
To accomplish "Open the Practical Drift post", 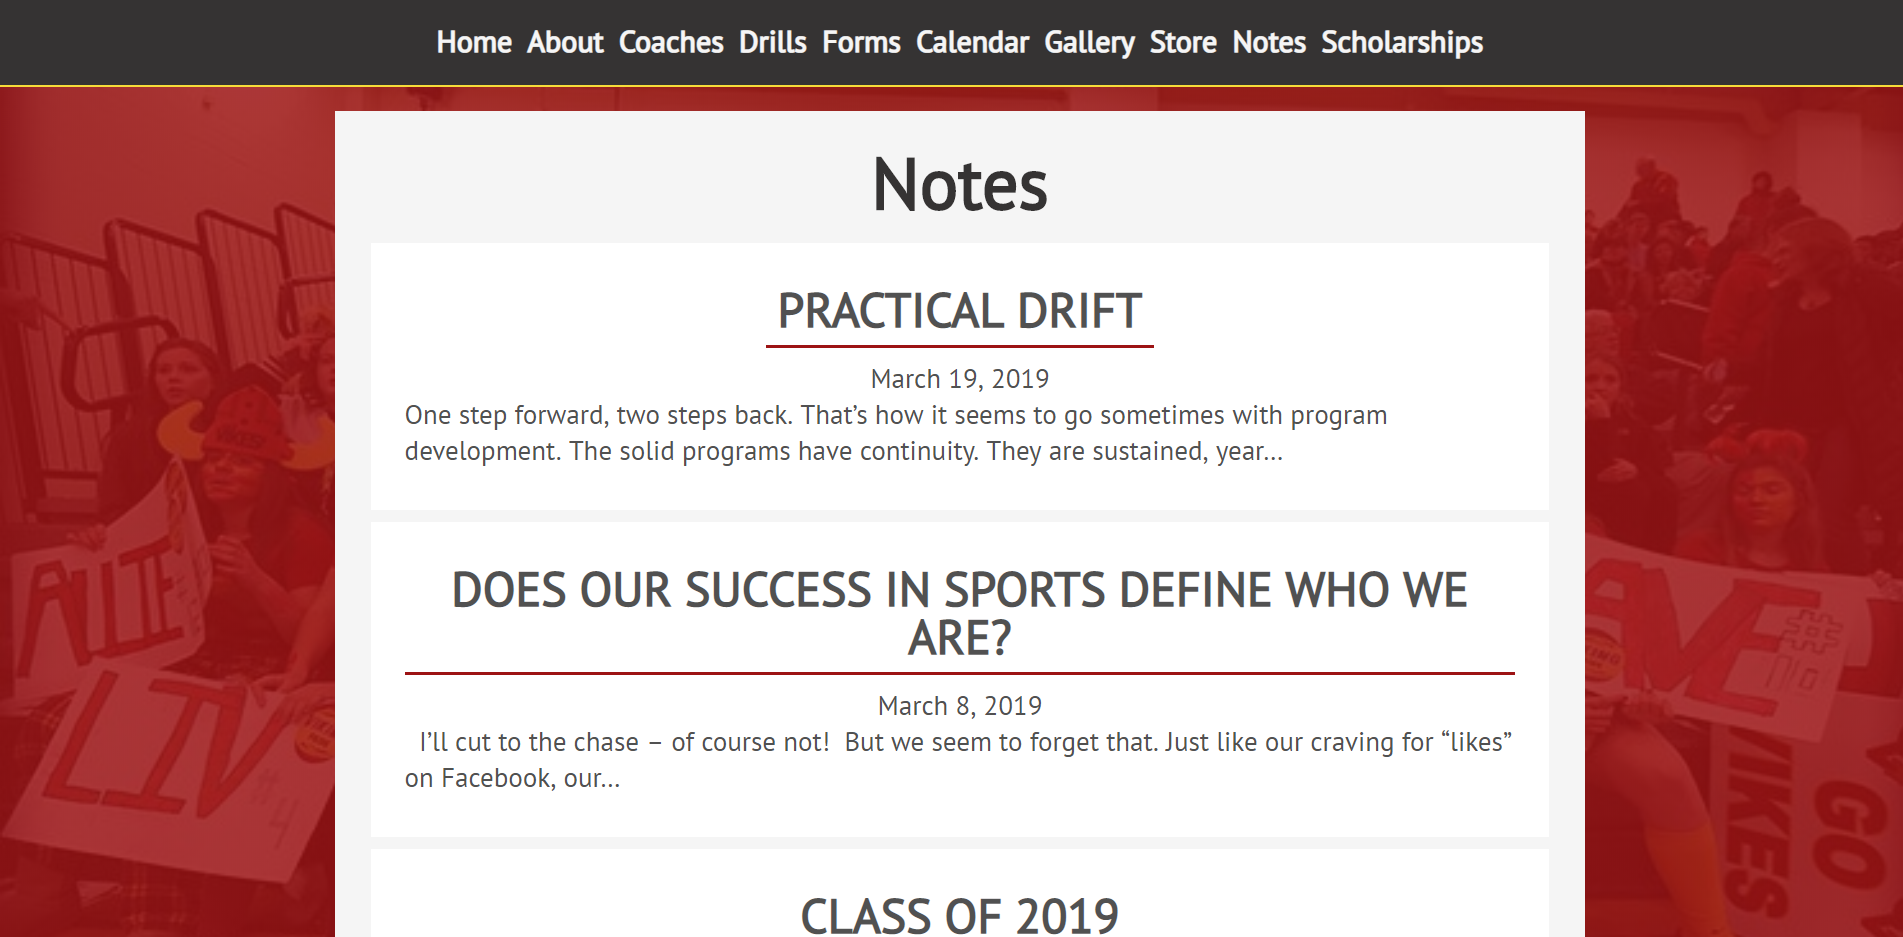I will click(959, 311).
